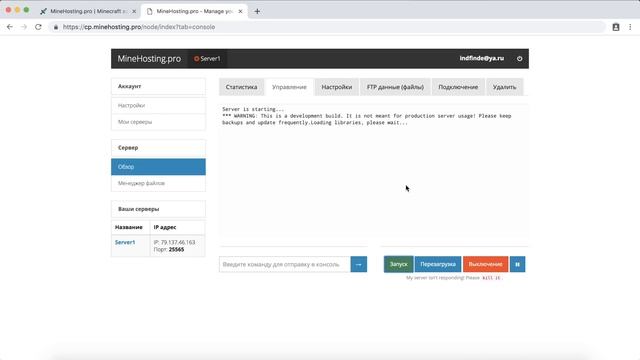Click the kill it link below the buttons

[x=491, y=278]
